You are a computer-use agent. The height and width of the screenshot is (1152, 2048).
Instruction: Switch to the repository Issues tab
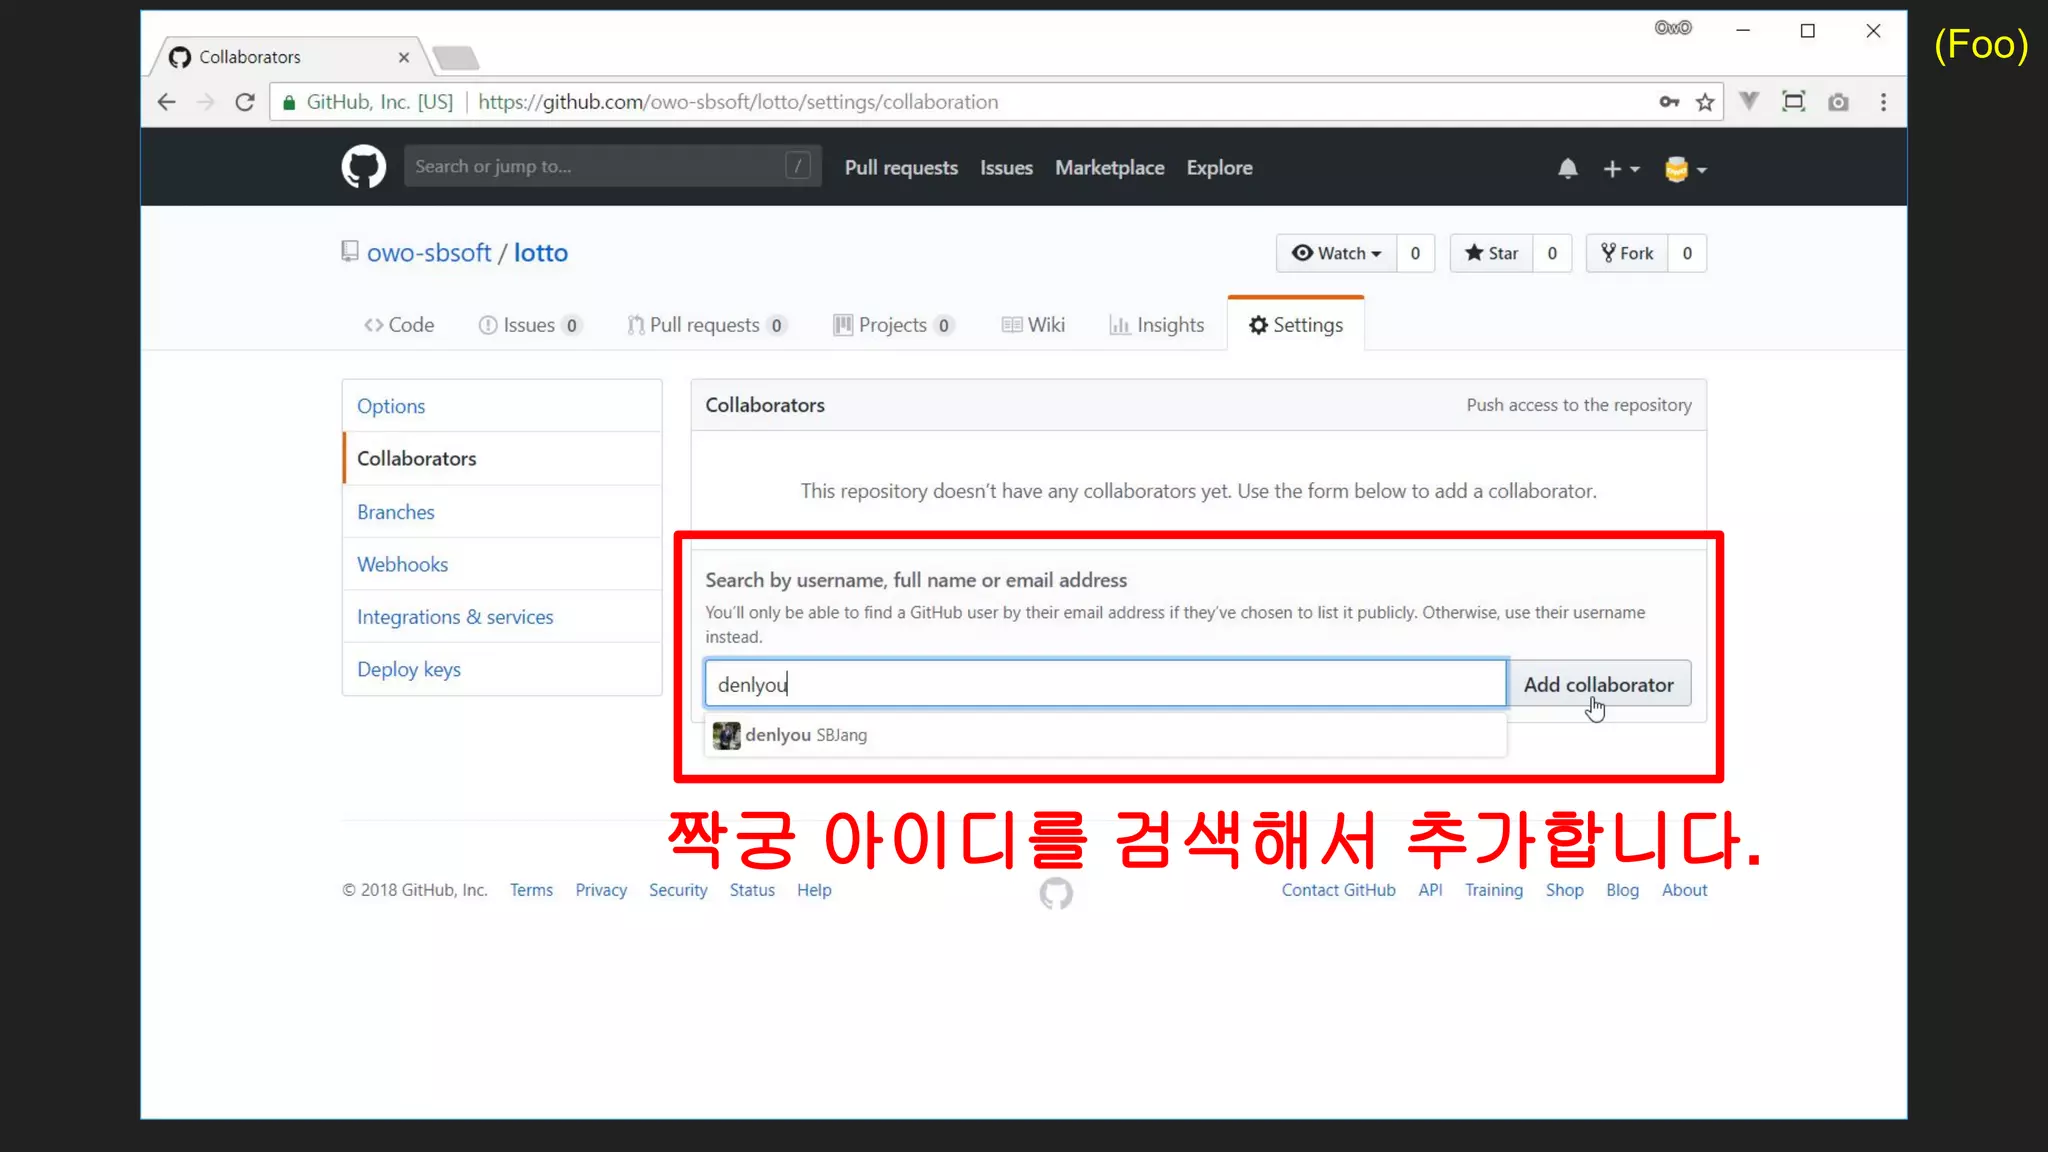[530, 325]
